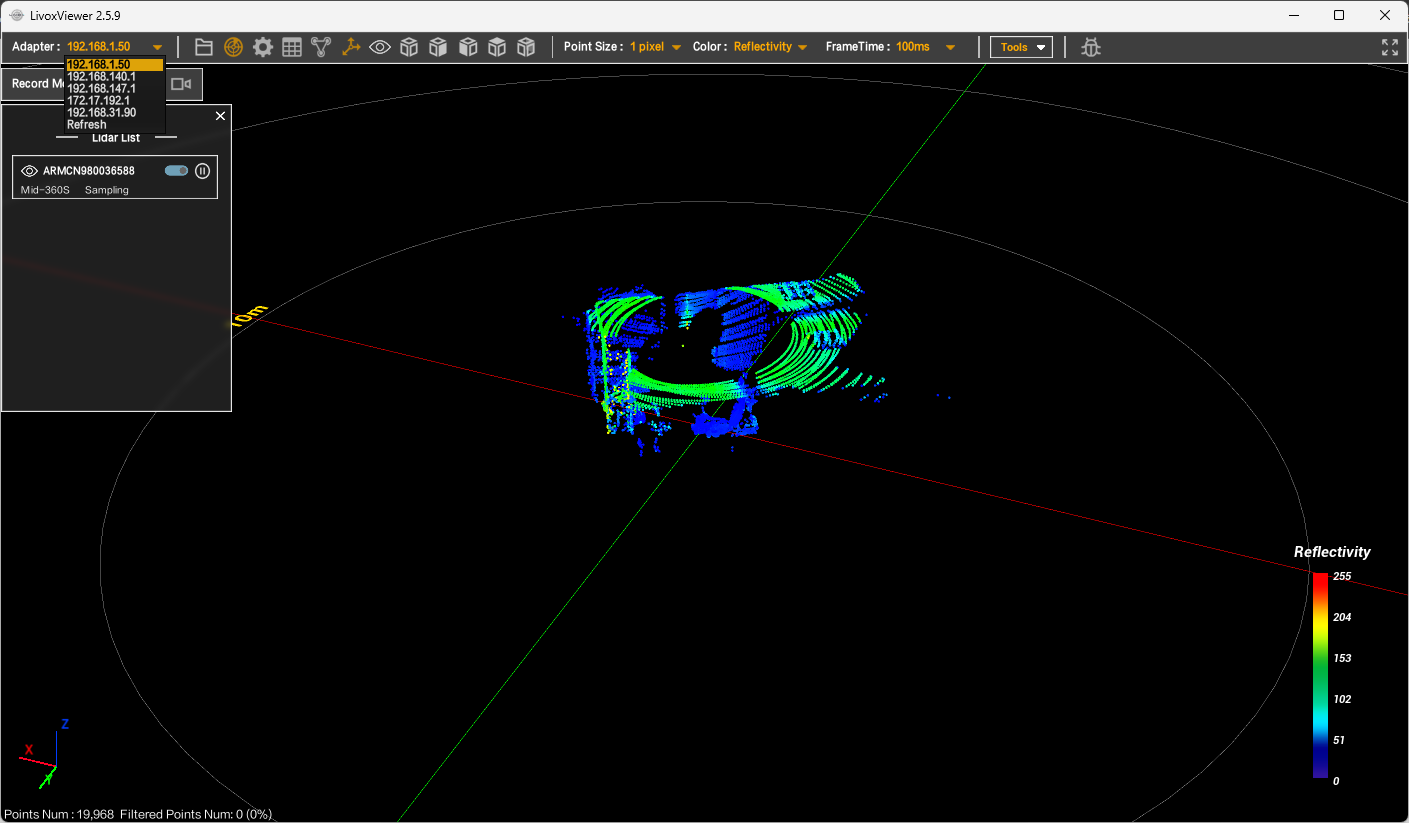1409x823 pixels.
Task: Click the Points Num: 19,968 status text
Action: click(59, 815)
